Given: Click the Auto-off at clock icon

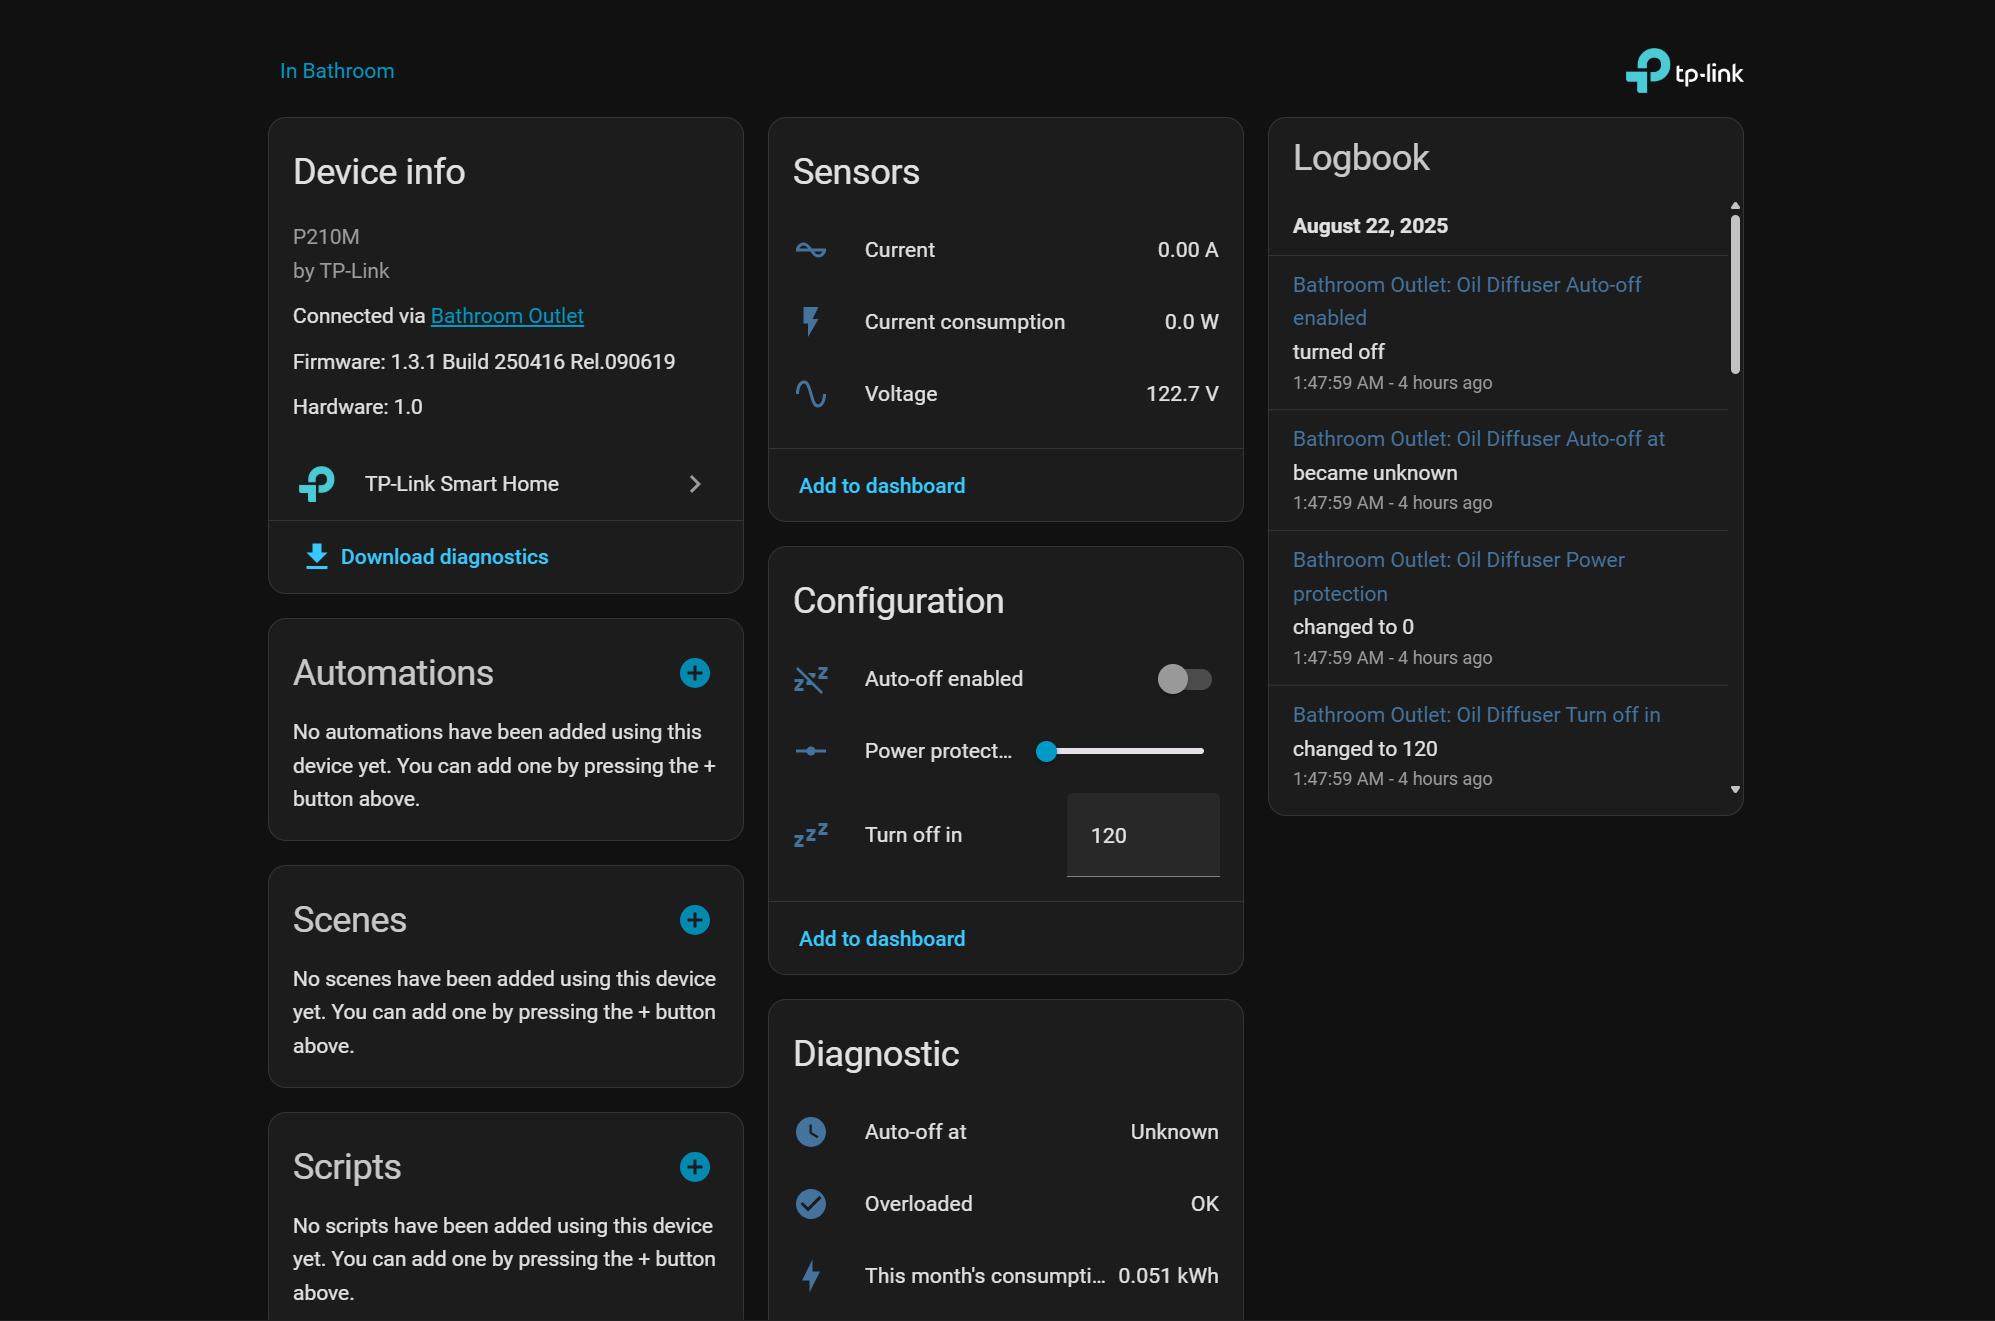Looking at the screenshot, I should pos(811,1132).
